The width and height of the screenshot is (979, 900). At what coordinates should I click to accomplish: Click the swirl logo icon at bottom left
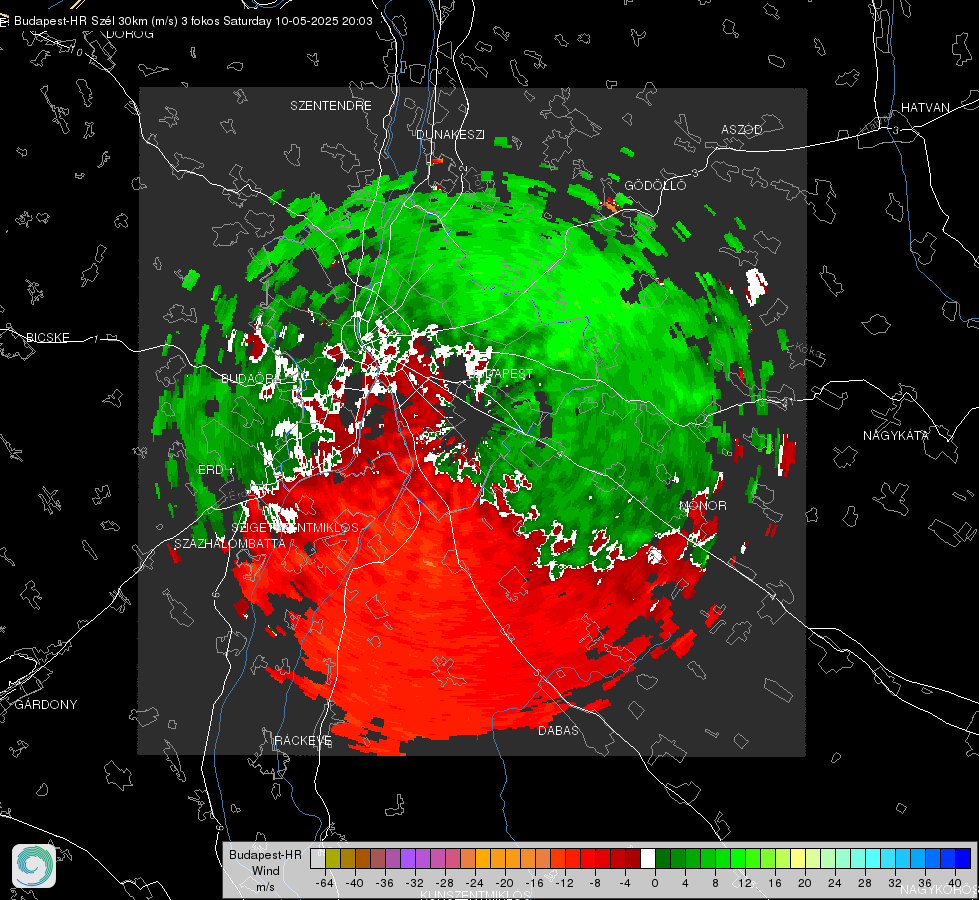[x=34, y=866]
